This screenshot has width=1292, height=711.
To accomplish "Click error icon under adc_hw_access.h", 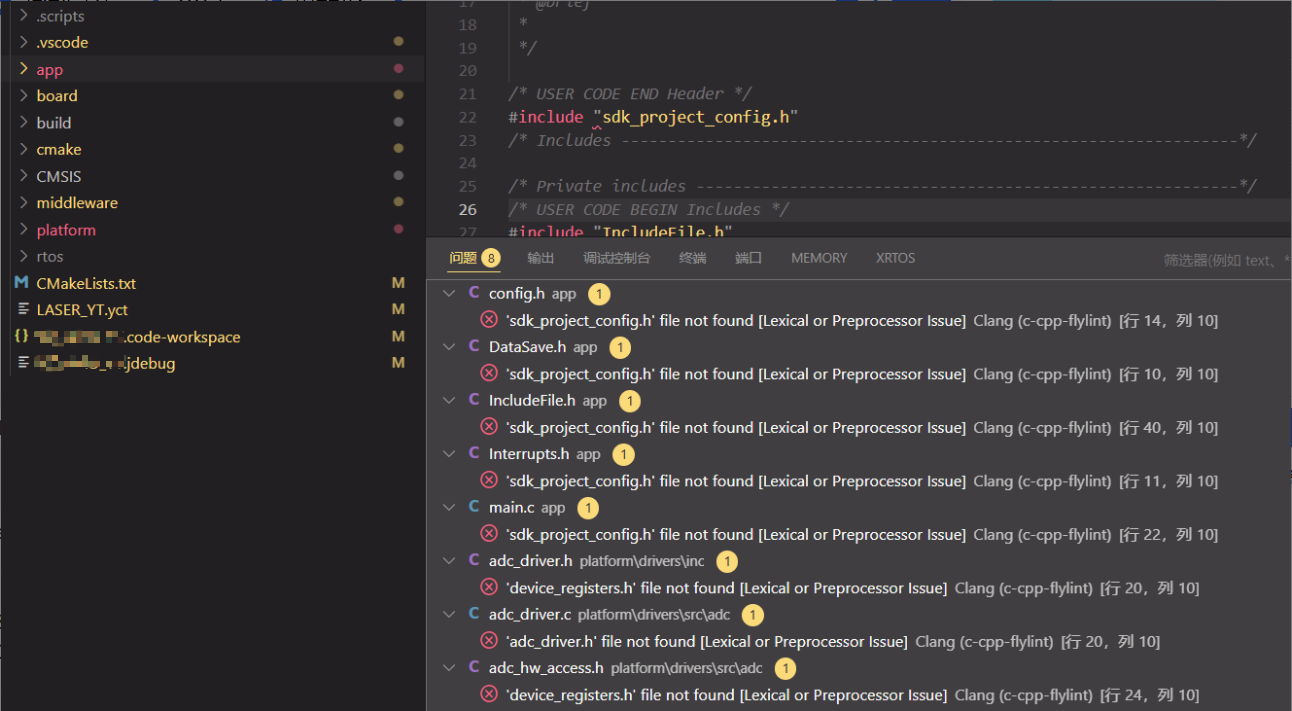I will [489, 694].
